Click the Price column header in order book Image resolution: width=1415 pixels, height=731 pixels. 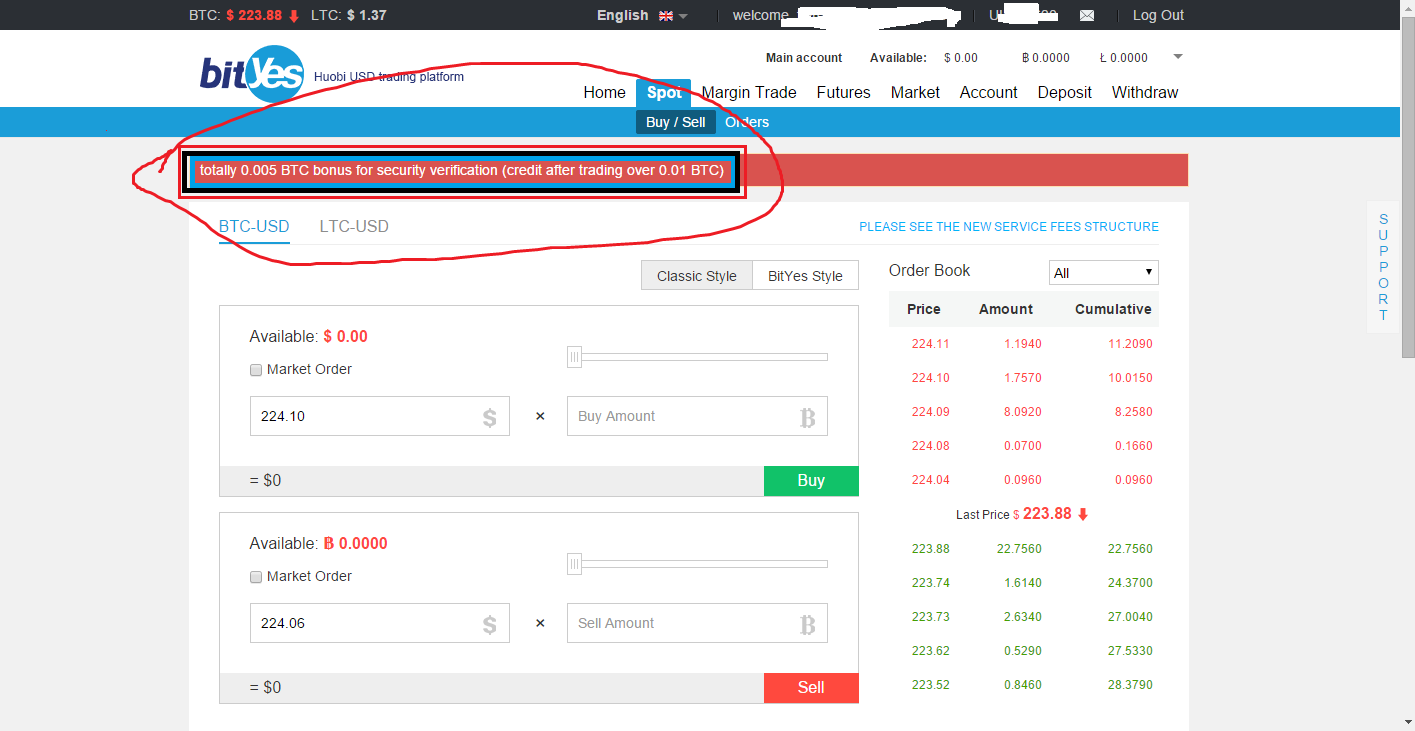coord(924,309)
